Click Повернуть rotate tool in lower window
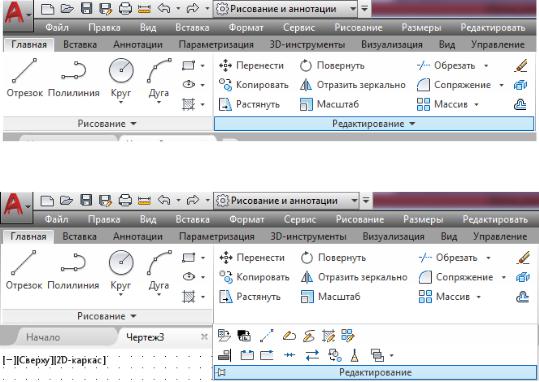 (x=333, y=258)
